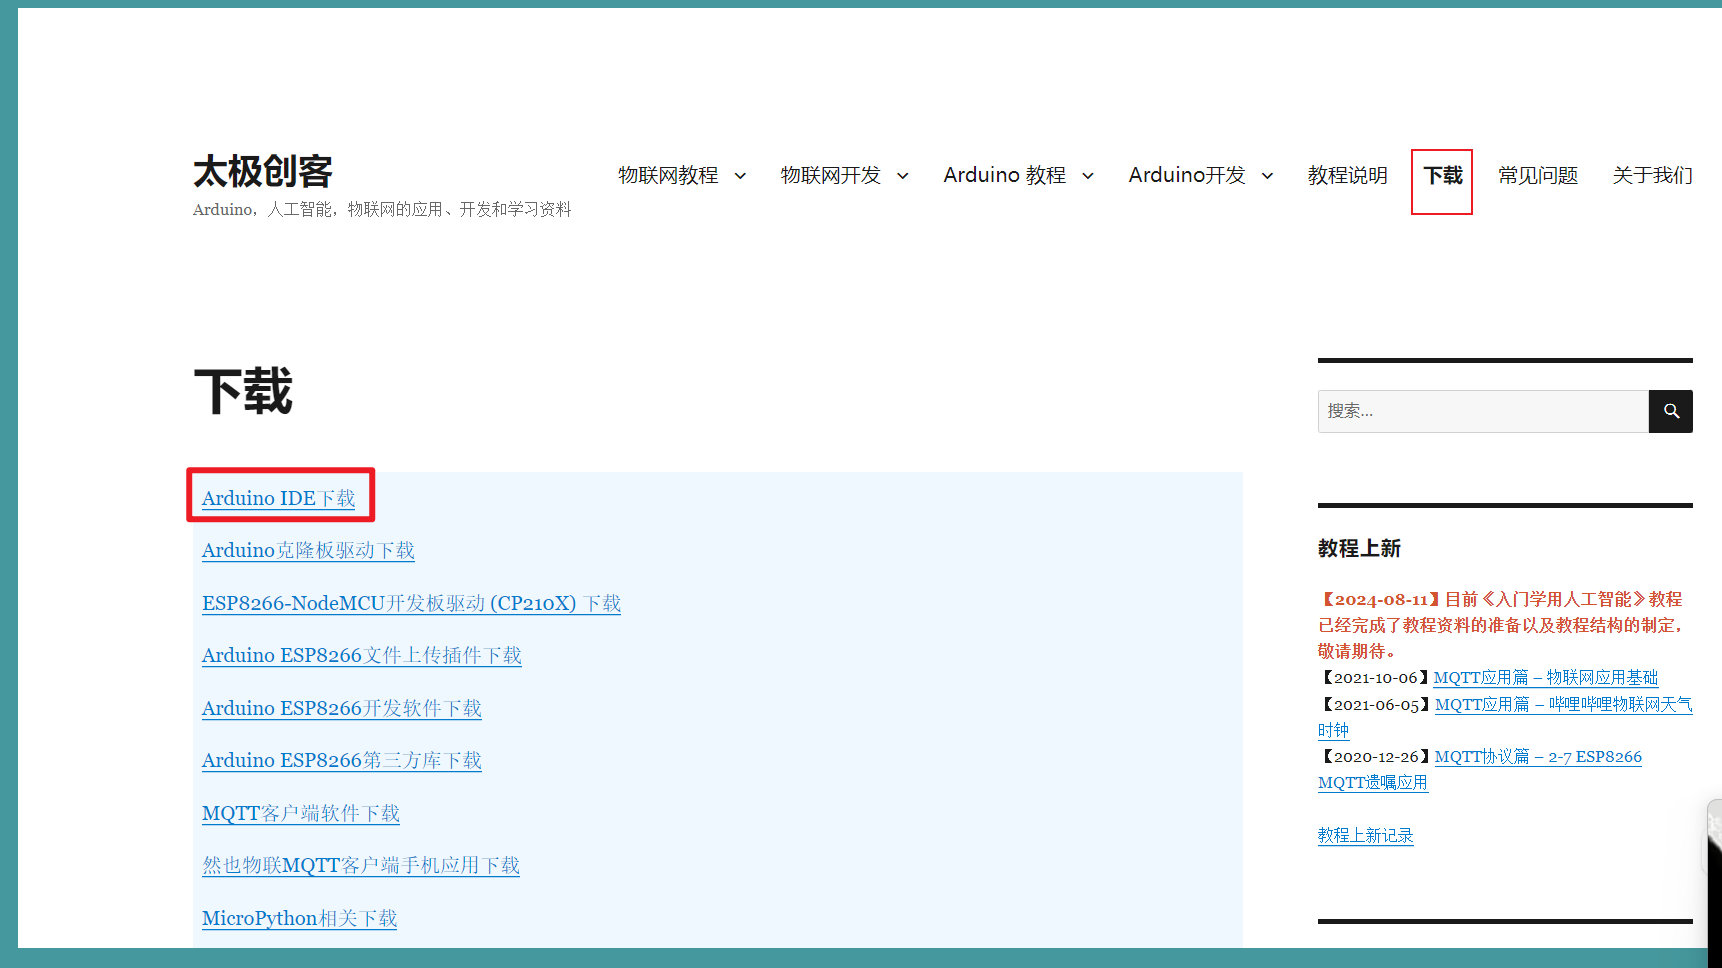1722x968 pixels.
Task: Expand the Arduino 教程 submenu chevron
Action: click(1088, 176)
